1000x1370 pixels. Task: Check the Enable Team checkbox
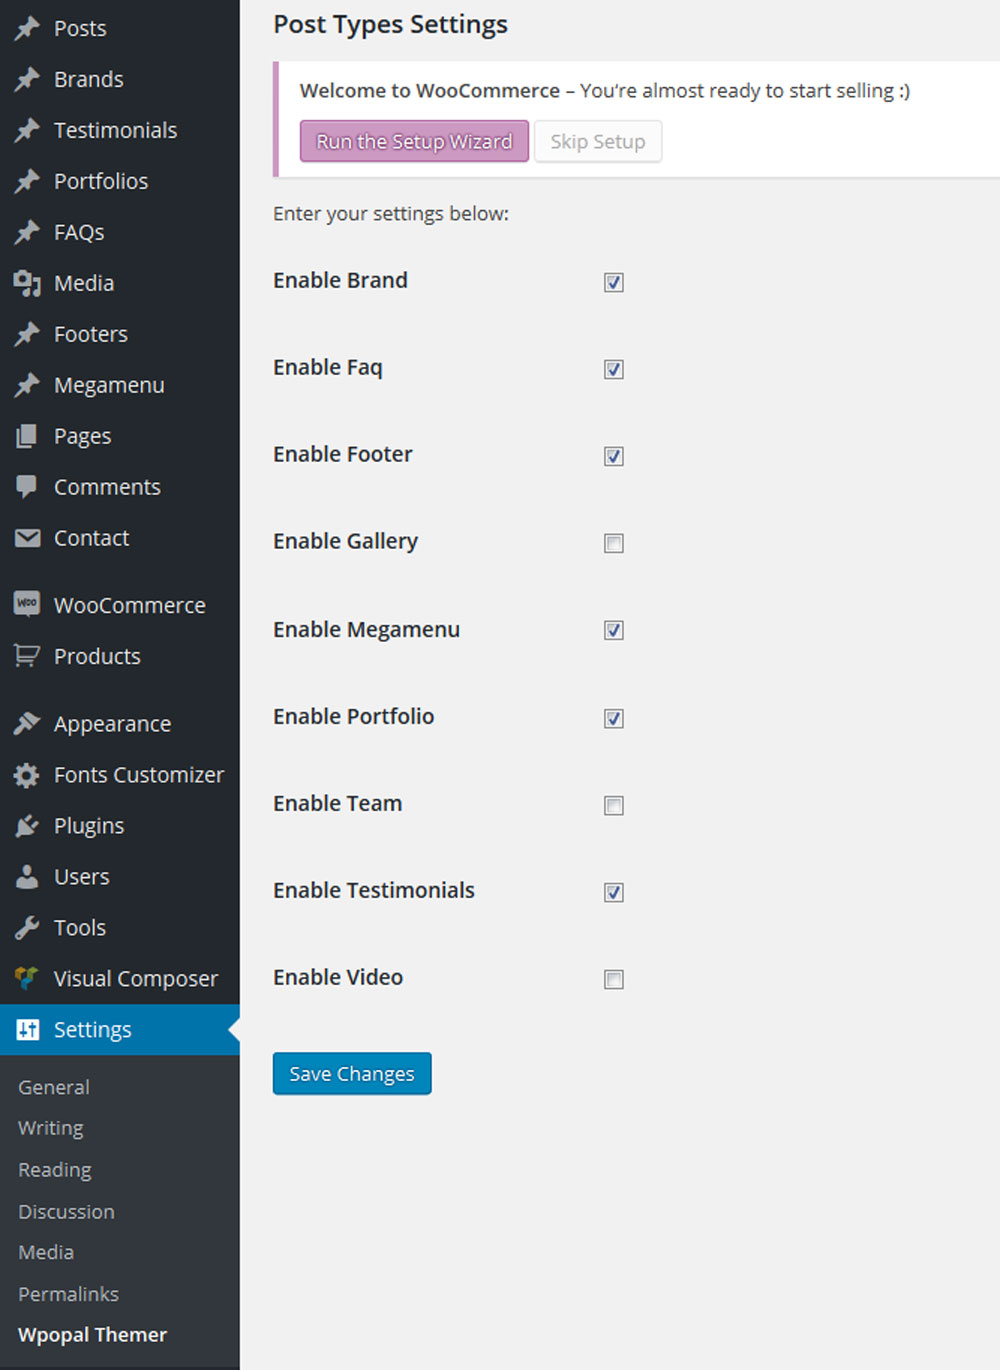pos(614,805)
